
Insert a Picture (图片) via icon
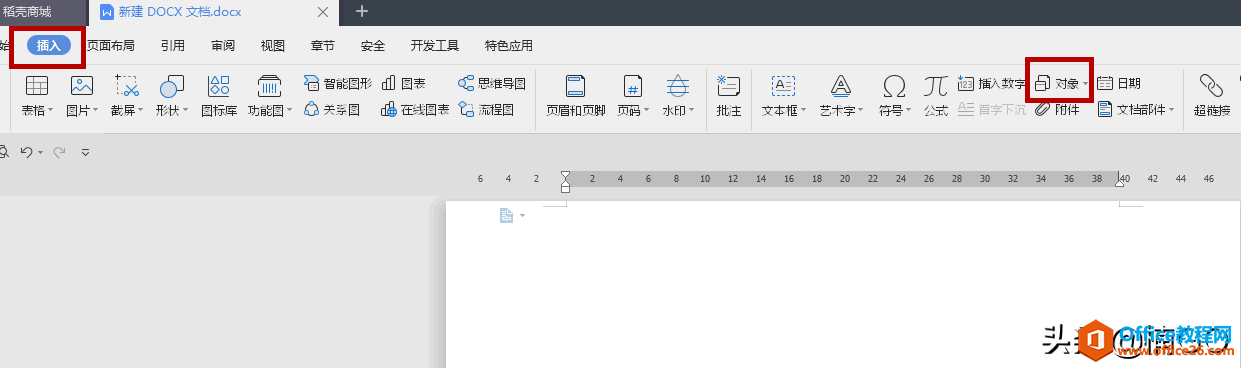82,87
